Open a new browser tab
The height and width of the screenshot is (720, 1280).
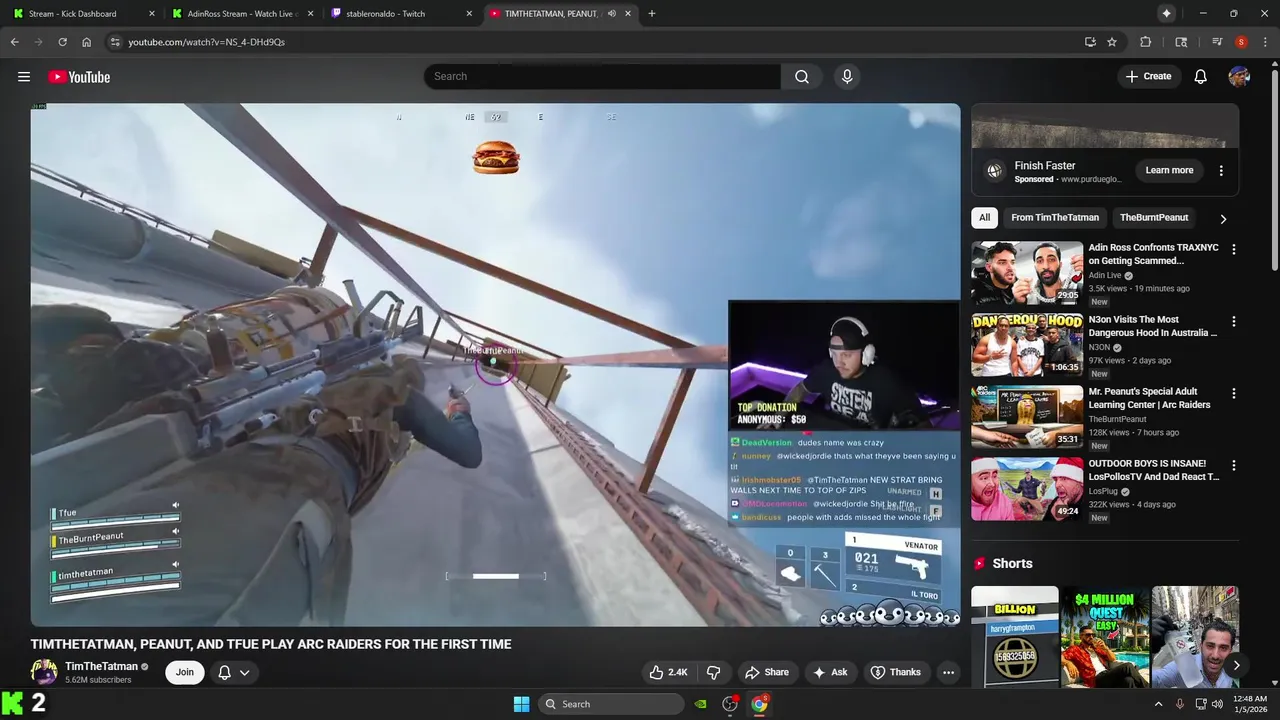652,13
